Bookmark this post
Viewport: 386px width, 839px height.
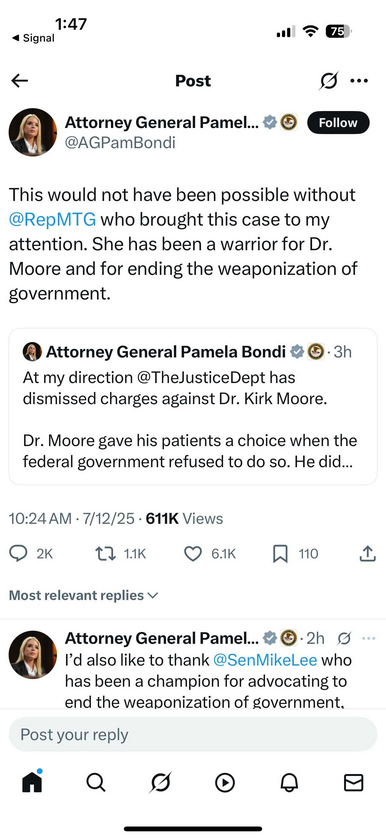[280, 554]
